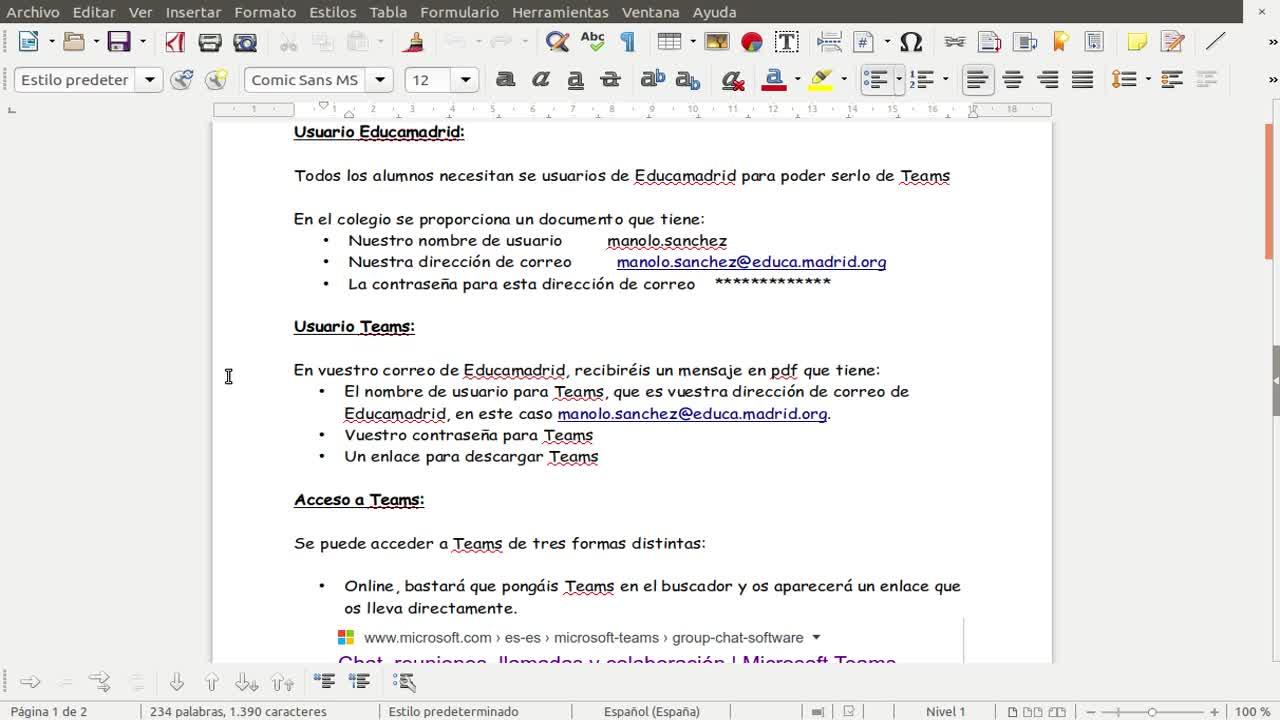Toggle bulleted list
This screenshot has height=720, width=1280.
[x=876, y=80]
